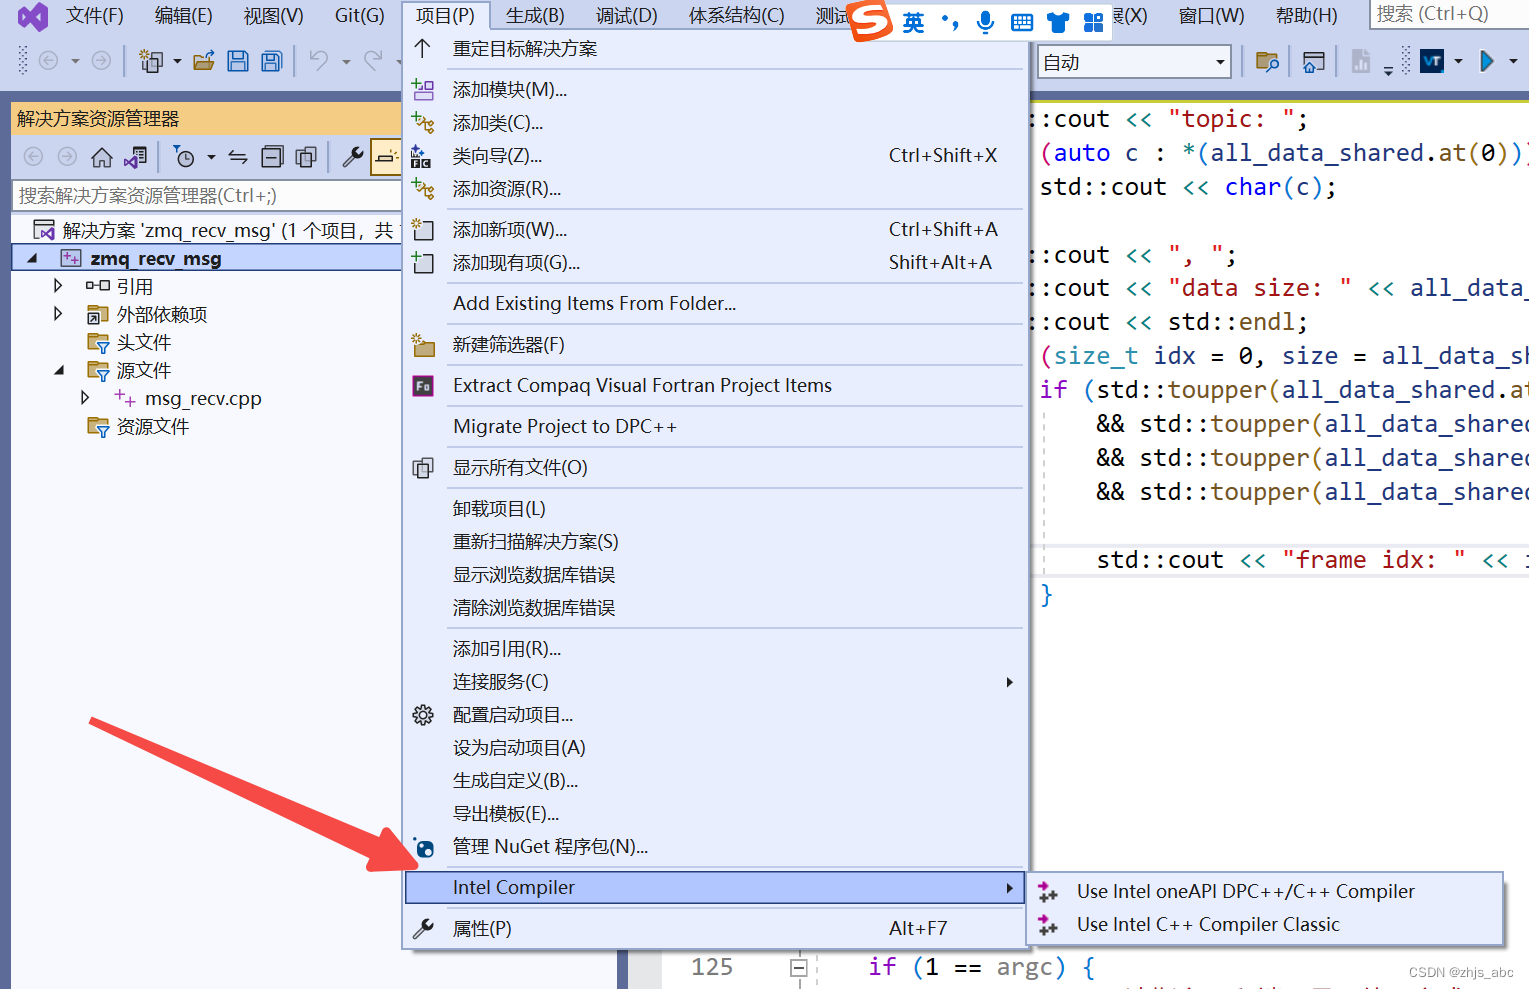The width and height of the screenshot is (1529, 989).
Task: Click 添加模块(M)... menu entry
Action: click(x=714, y=90)
